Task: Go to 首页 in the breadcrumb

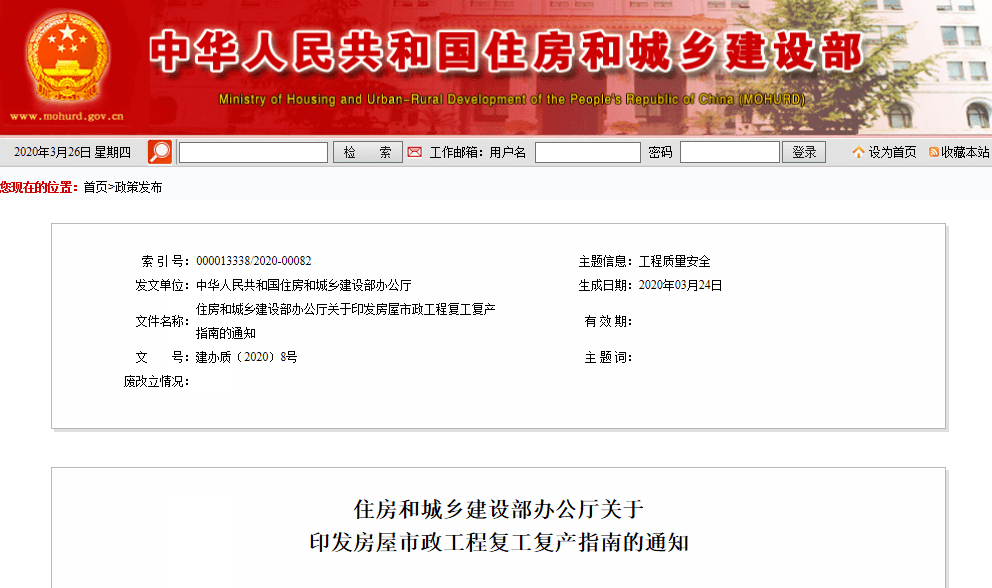Action: (x=95, y=187)
